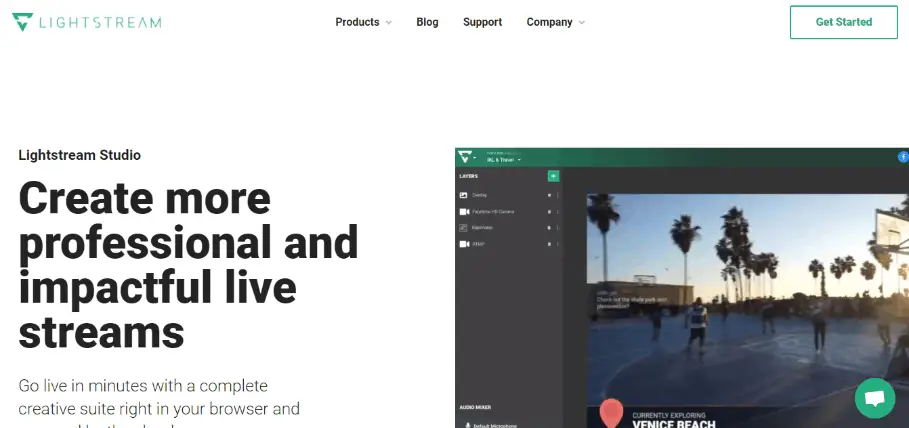The image size is (909, 428).
Task: Toggle visibility of the Overlay layer
Action: (550, 195)
